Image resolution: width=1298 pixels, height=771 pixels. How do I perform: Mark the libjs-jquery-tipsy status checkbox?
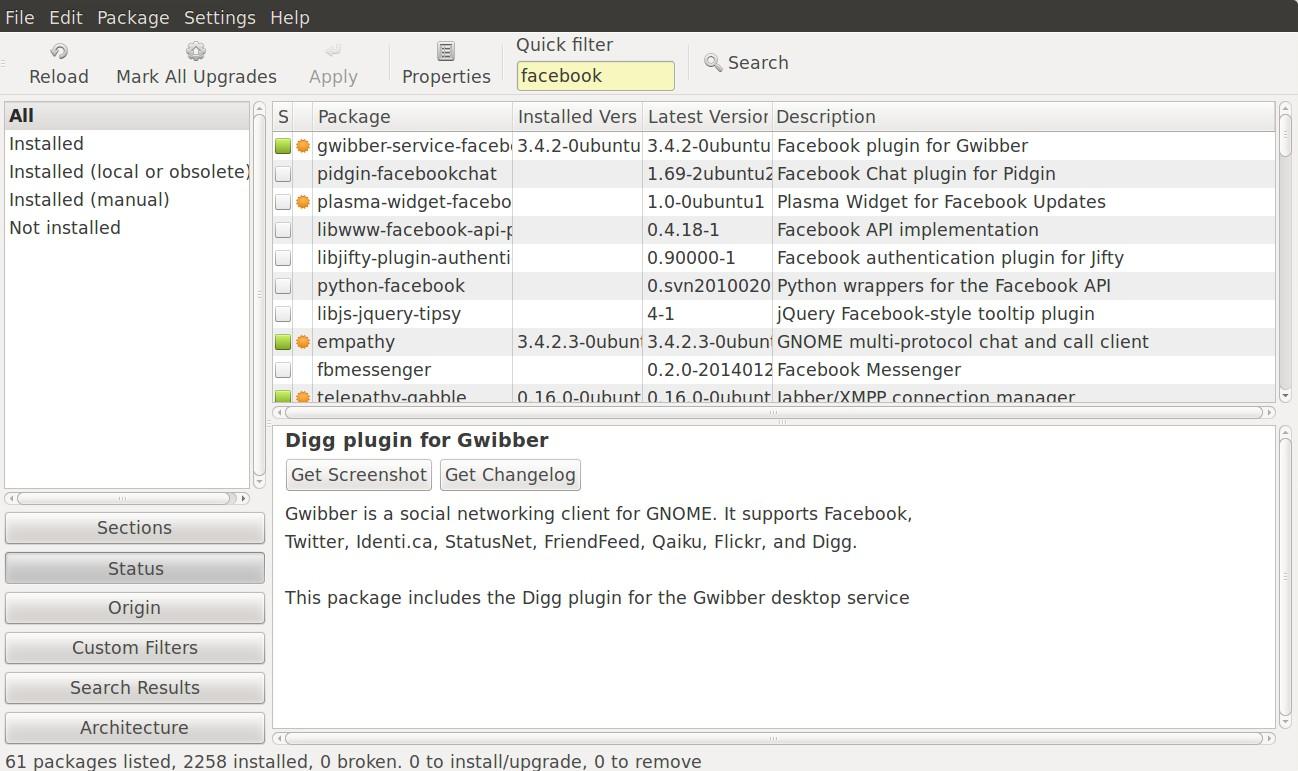(284, 314)
